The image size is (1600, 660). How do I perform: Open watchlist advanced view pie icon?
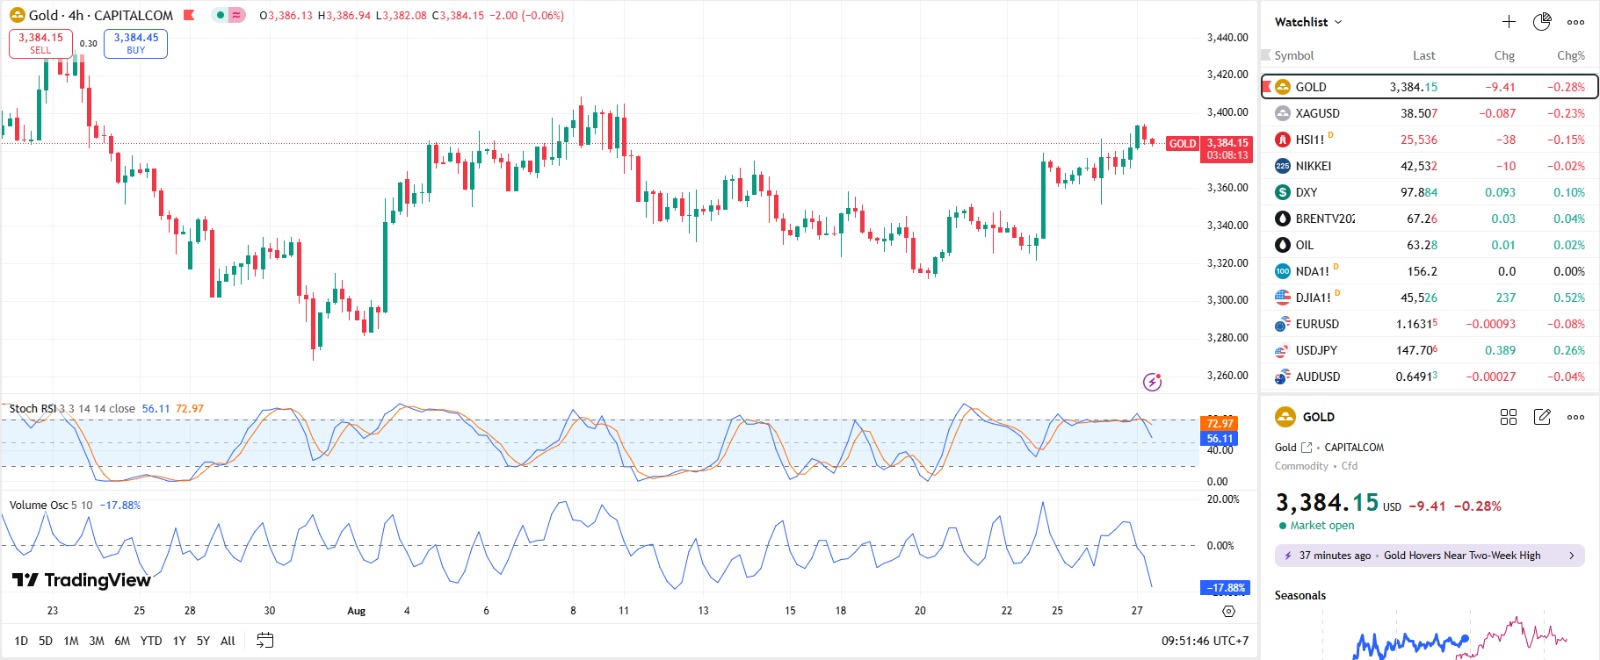pos(1542,22)
